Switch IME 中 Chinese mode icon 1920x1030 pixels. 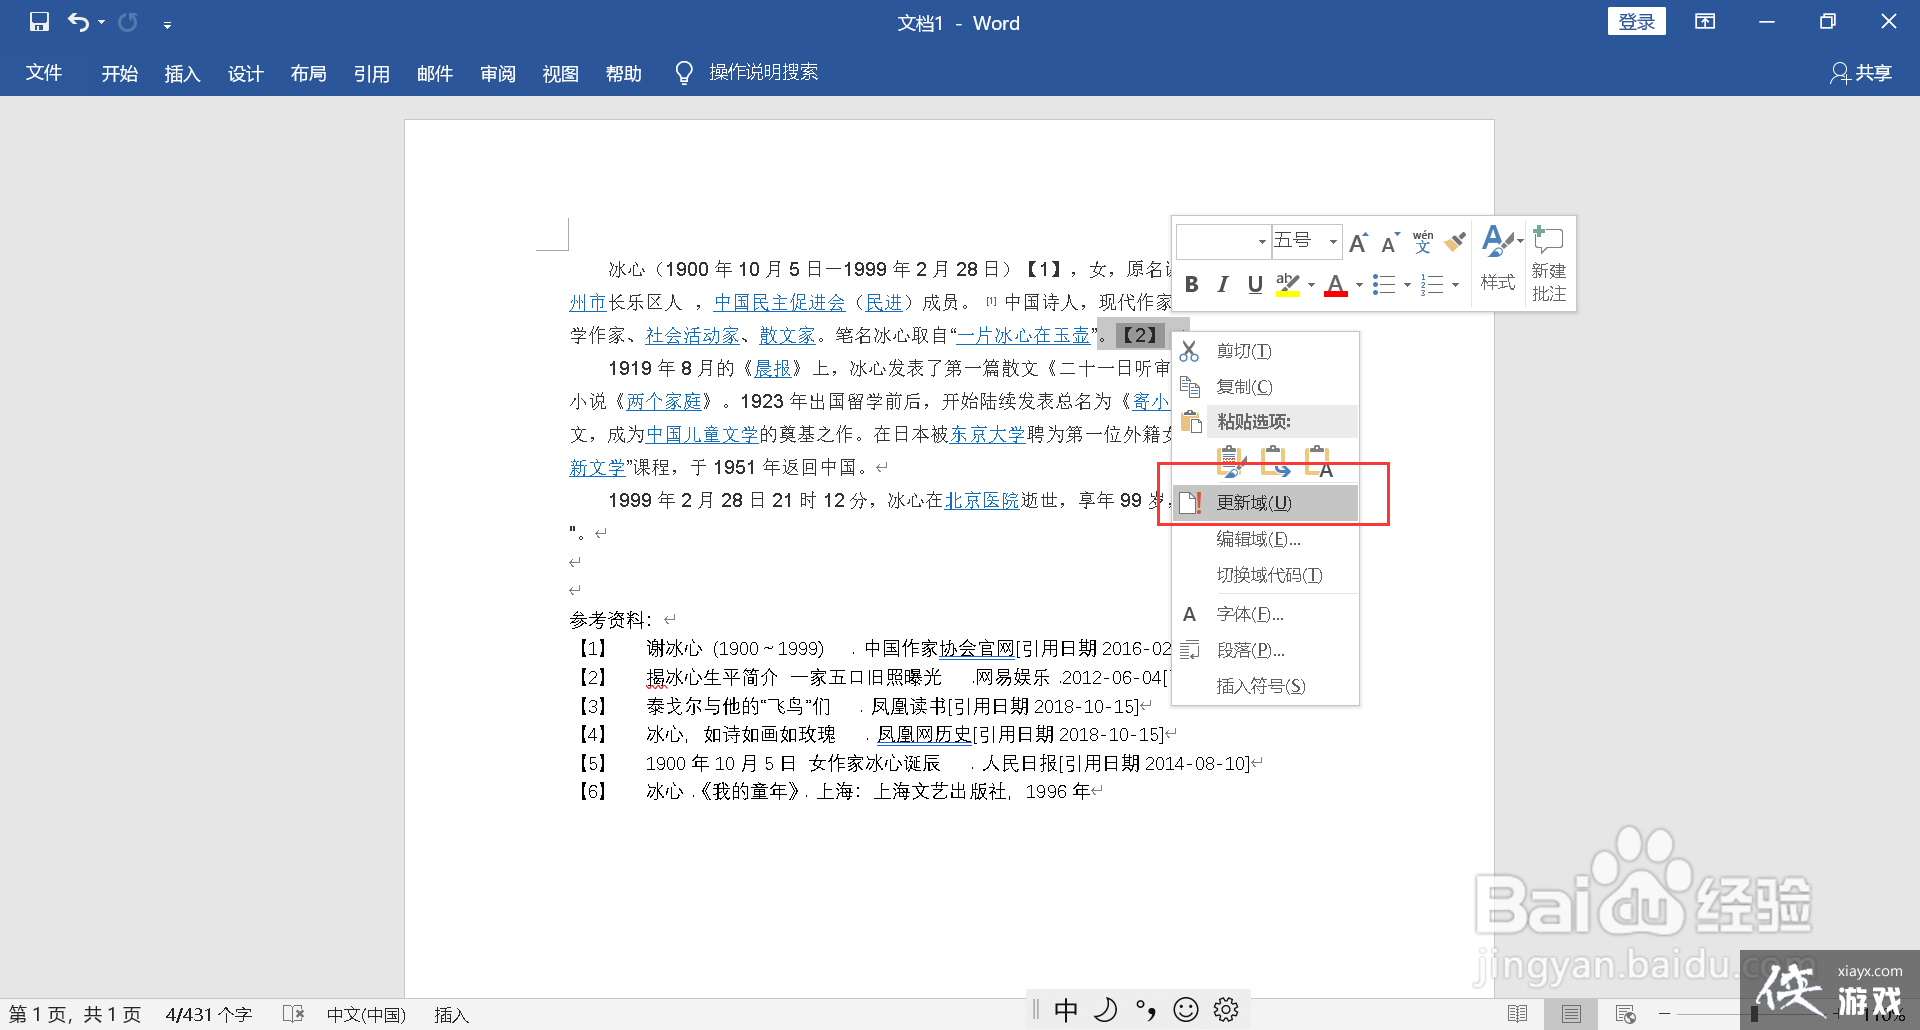pos(1066,1010)
